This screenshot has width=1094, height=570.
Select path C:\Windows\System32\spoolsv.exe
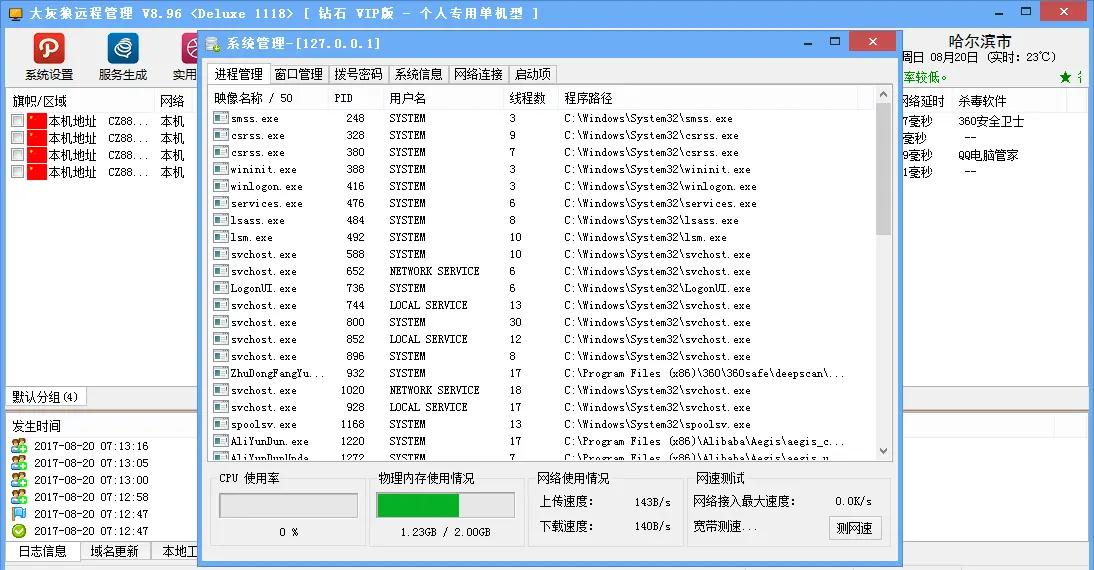657,424
